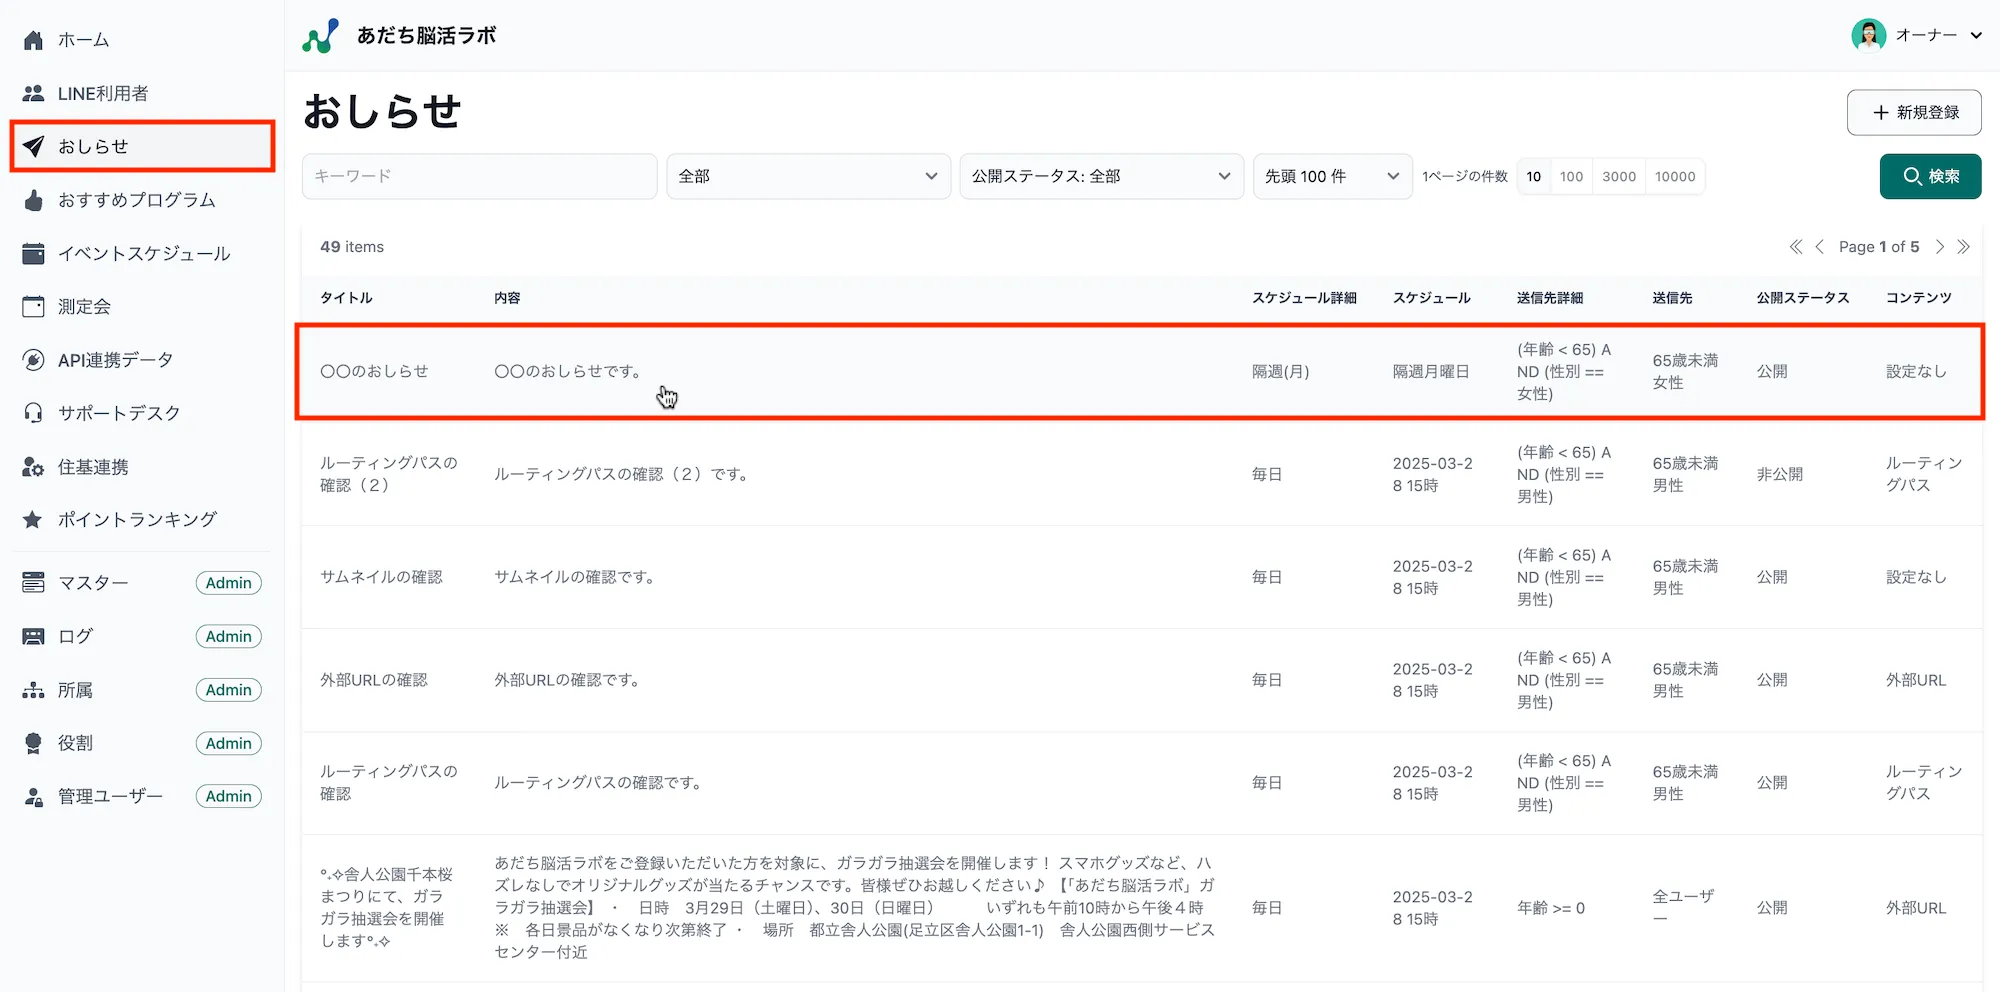2000x992 pixels.
Task: Open API連携データ
Action: [115, 360]
